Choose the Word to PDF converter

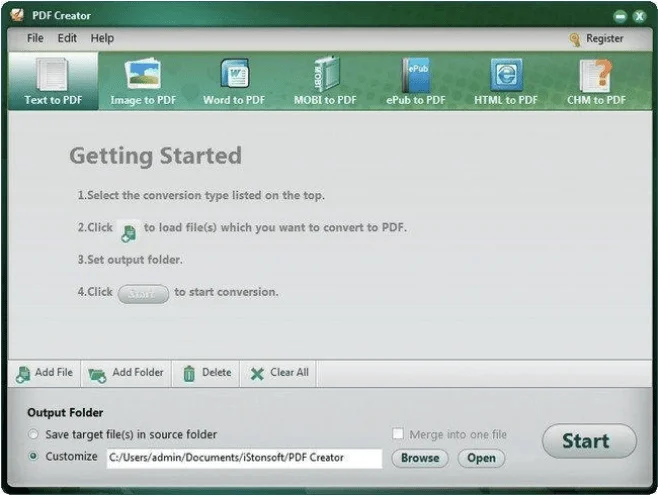click(234, 81)
